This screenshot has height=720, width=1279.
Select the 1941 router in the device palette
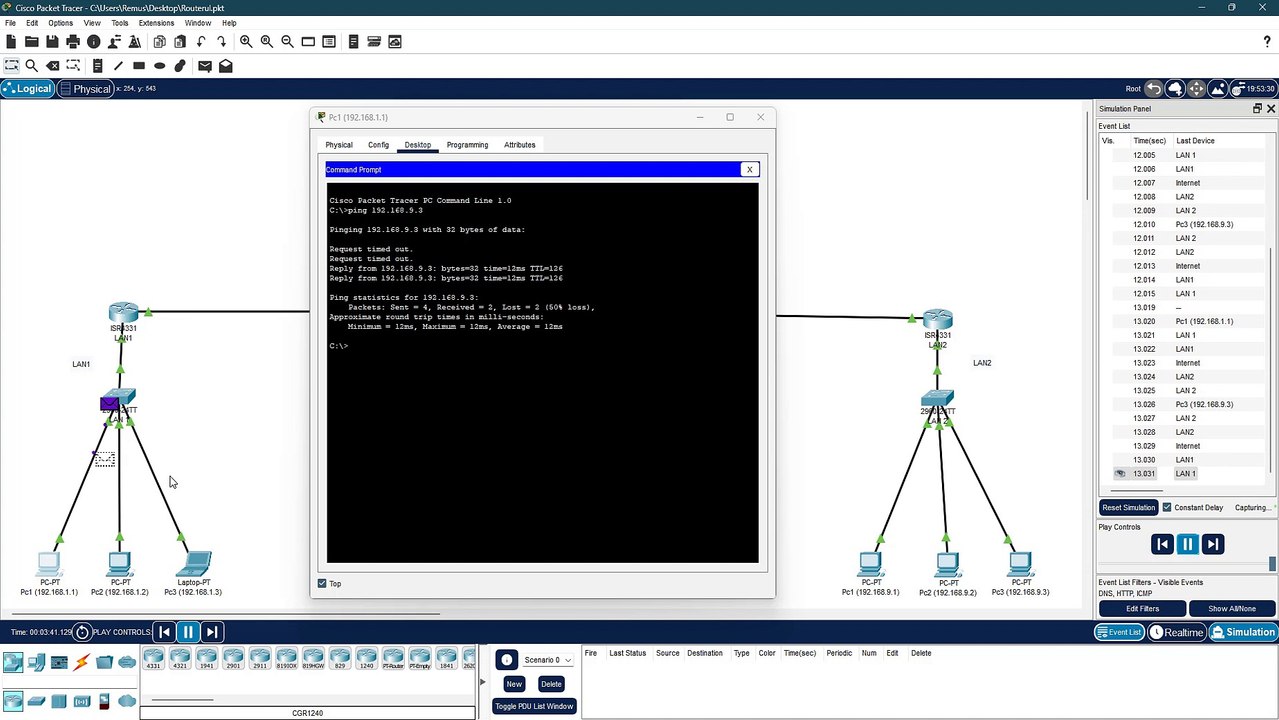coord(207,659)
